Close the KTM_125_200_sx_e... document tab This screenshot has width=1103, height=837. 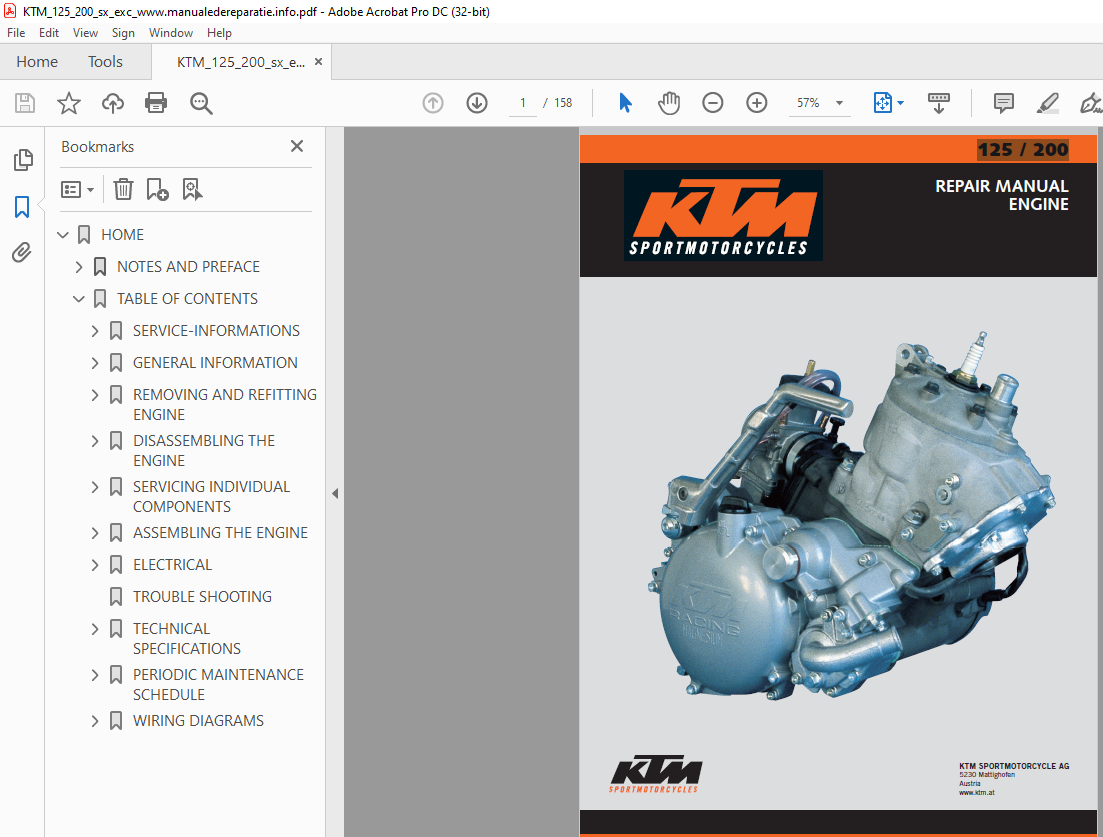(318, 62)
